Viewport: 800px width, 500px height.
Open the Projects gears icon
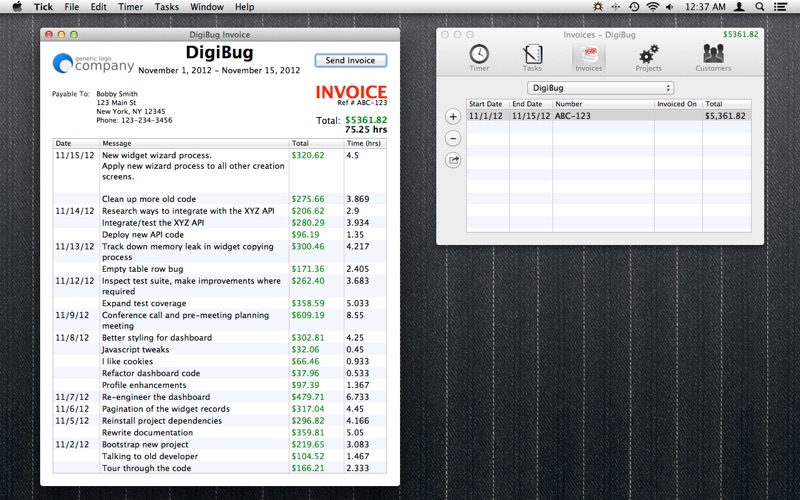pos(648,58)
